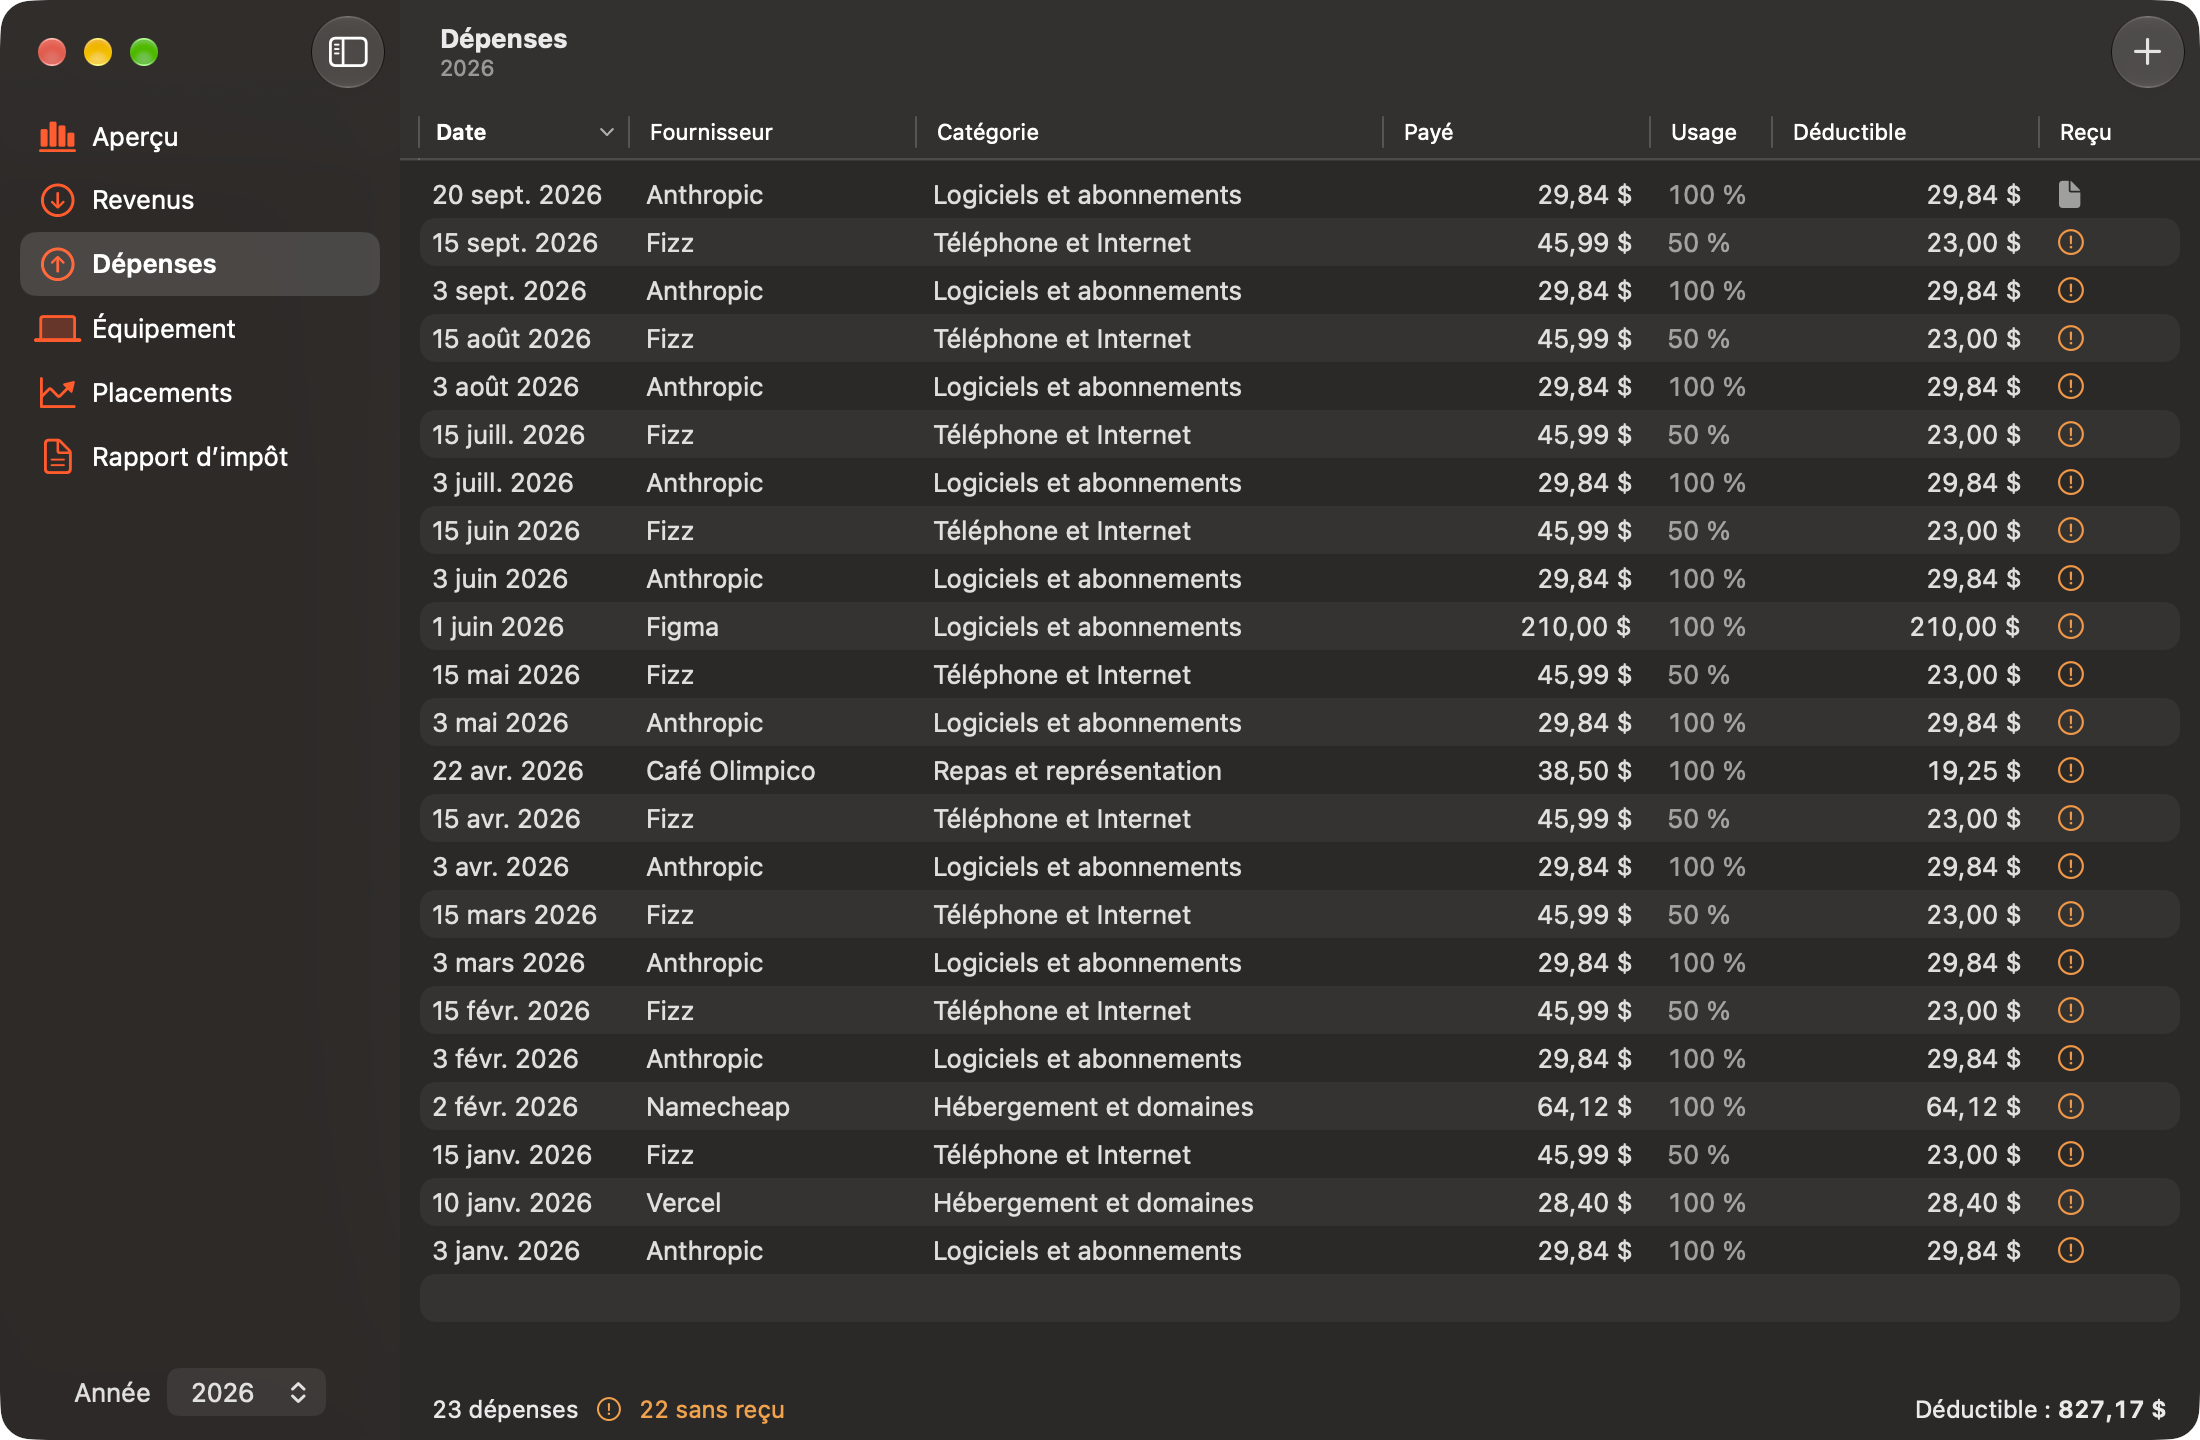Viewport: 2200px width, 1440px height.
Task: Click the 64,12 $ paid amount
Action: [1584, 1106]
